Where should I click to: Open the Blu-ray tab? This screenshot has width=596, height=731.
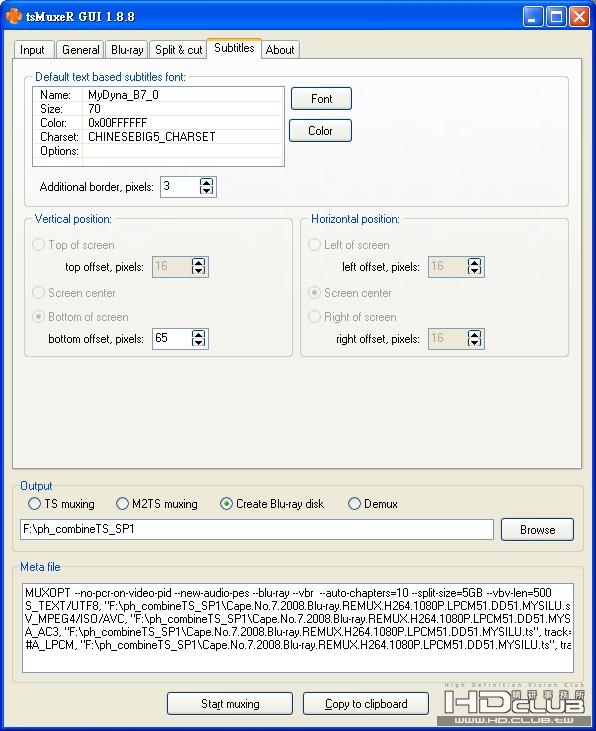click(x=127, y=50)
